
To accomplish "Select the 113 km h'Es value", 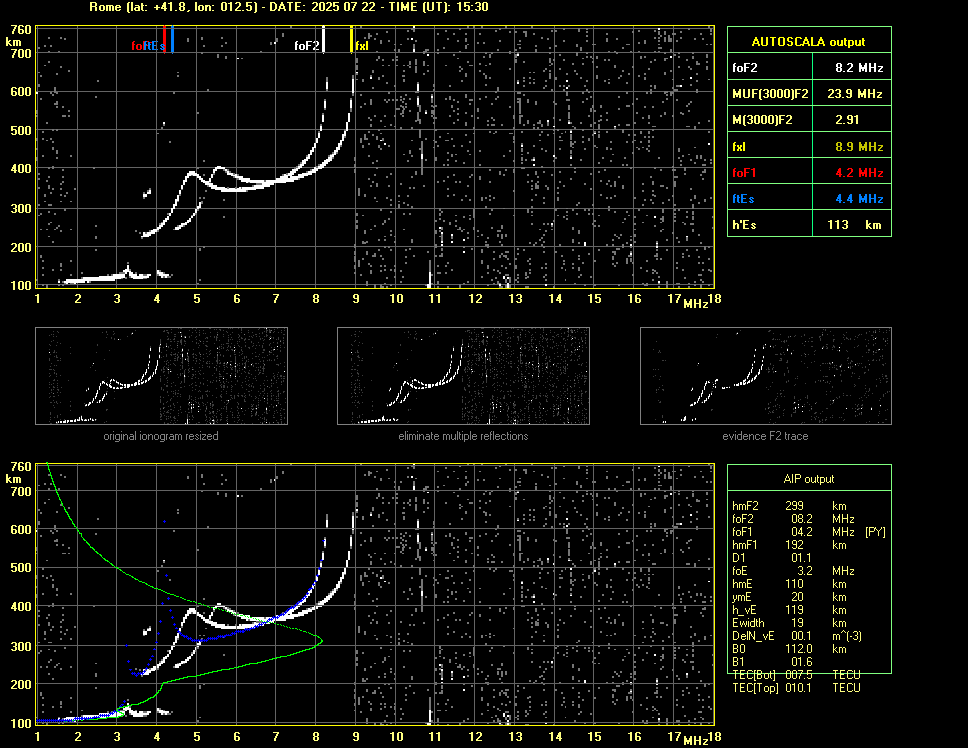I will pyautogui.click(x=852, y=224).
